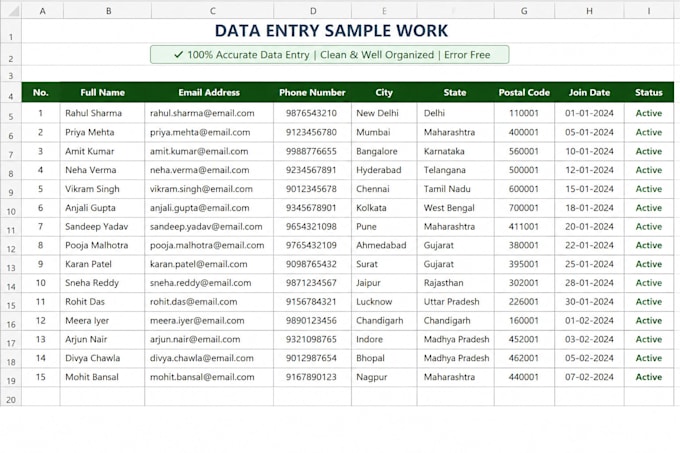Select the West Bengal state cell
The width and height of the screenshot is (680, 453).
(455, 208)
